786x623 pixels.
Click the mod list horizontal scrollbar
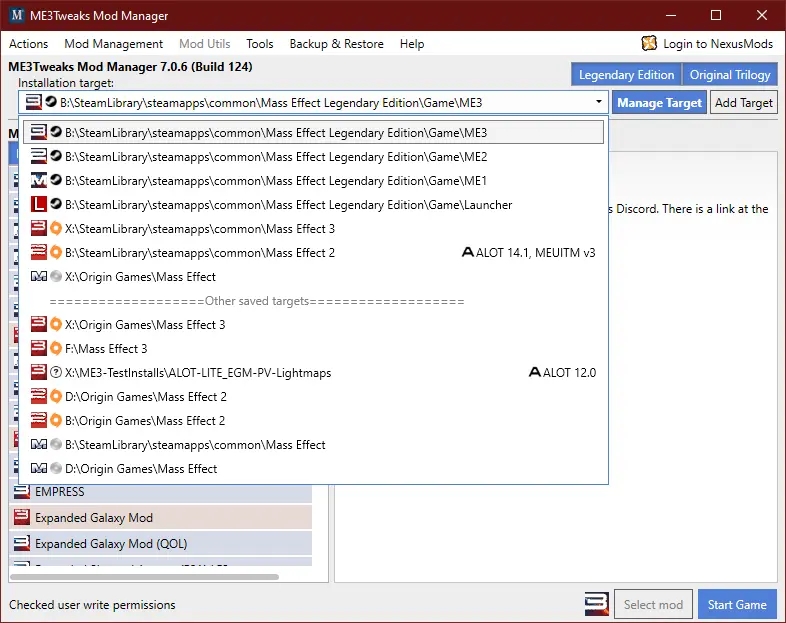[x=144, y=577]
